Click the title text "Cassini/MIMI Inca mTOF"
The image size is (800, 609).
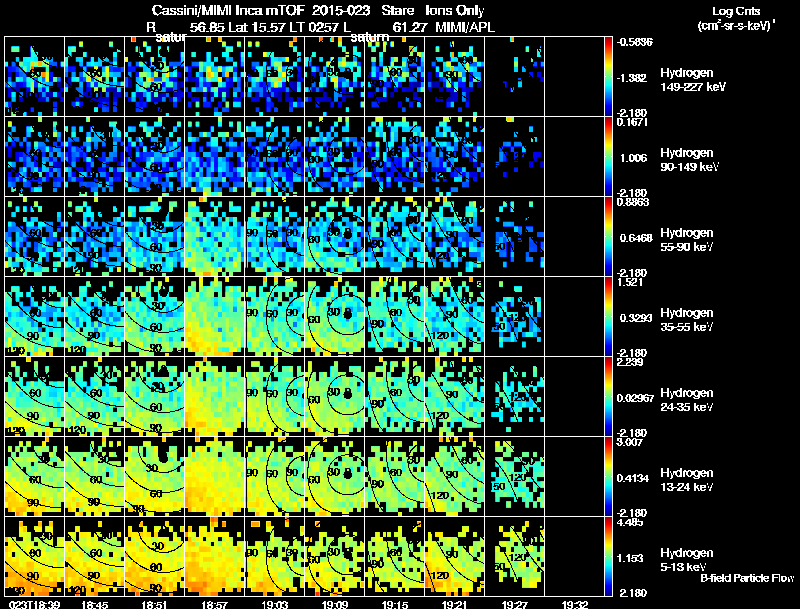click(x=228, y=11)
